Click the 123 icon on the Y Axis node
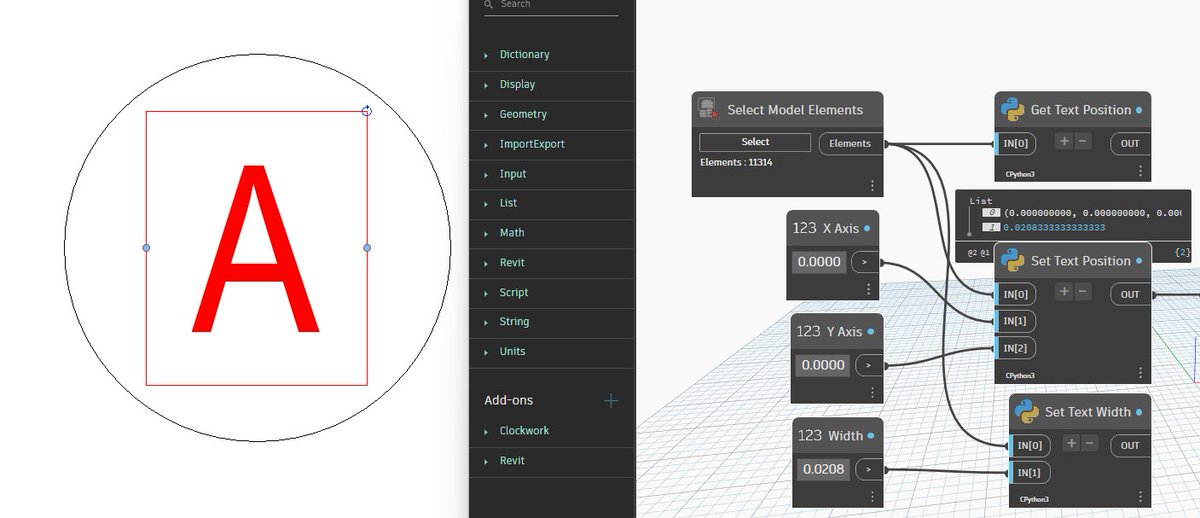 click(x=808, y=331)
